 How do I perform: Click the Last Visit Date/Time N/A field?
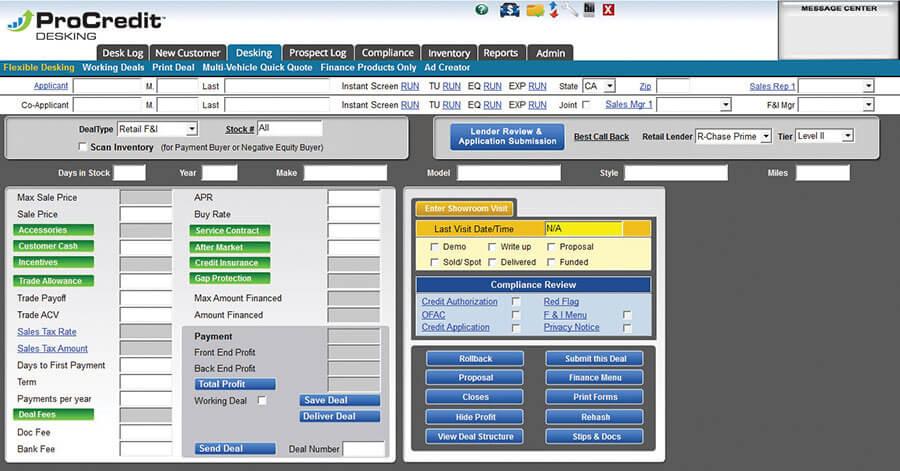tap(583, 228)
